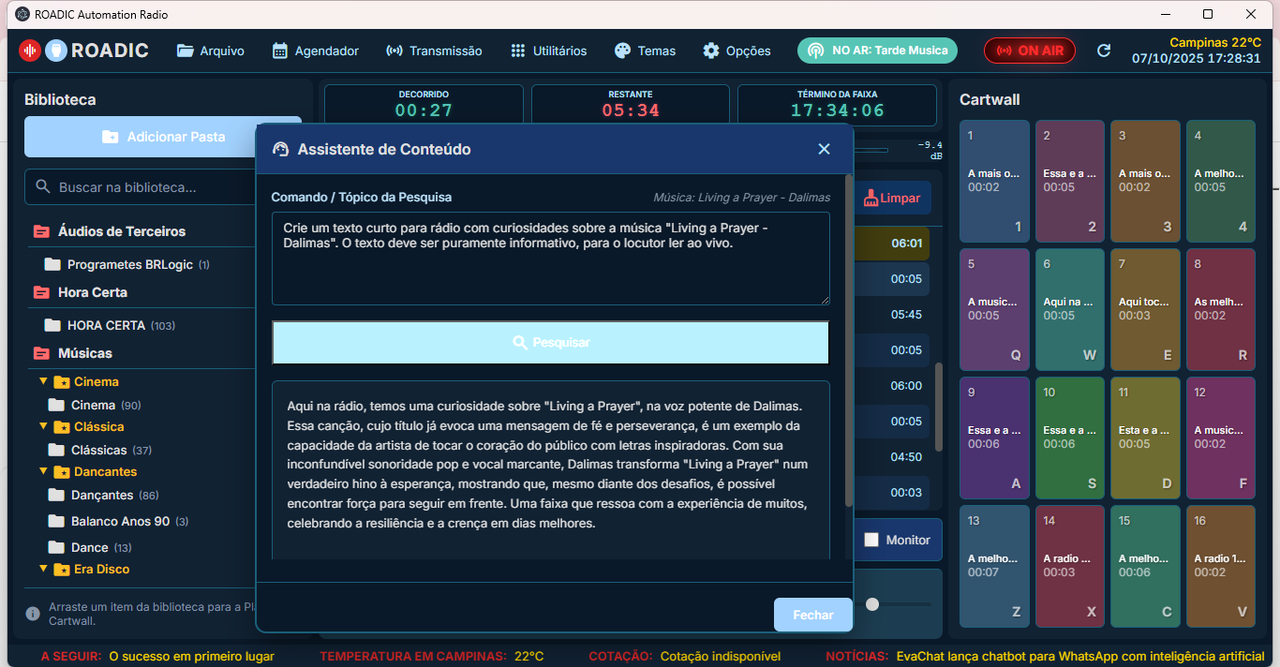Toggle the Monitor checkbox
This screenshot has height=667, width=1280.
(x=871, y=540)
